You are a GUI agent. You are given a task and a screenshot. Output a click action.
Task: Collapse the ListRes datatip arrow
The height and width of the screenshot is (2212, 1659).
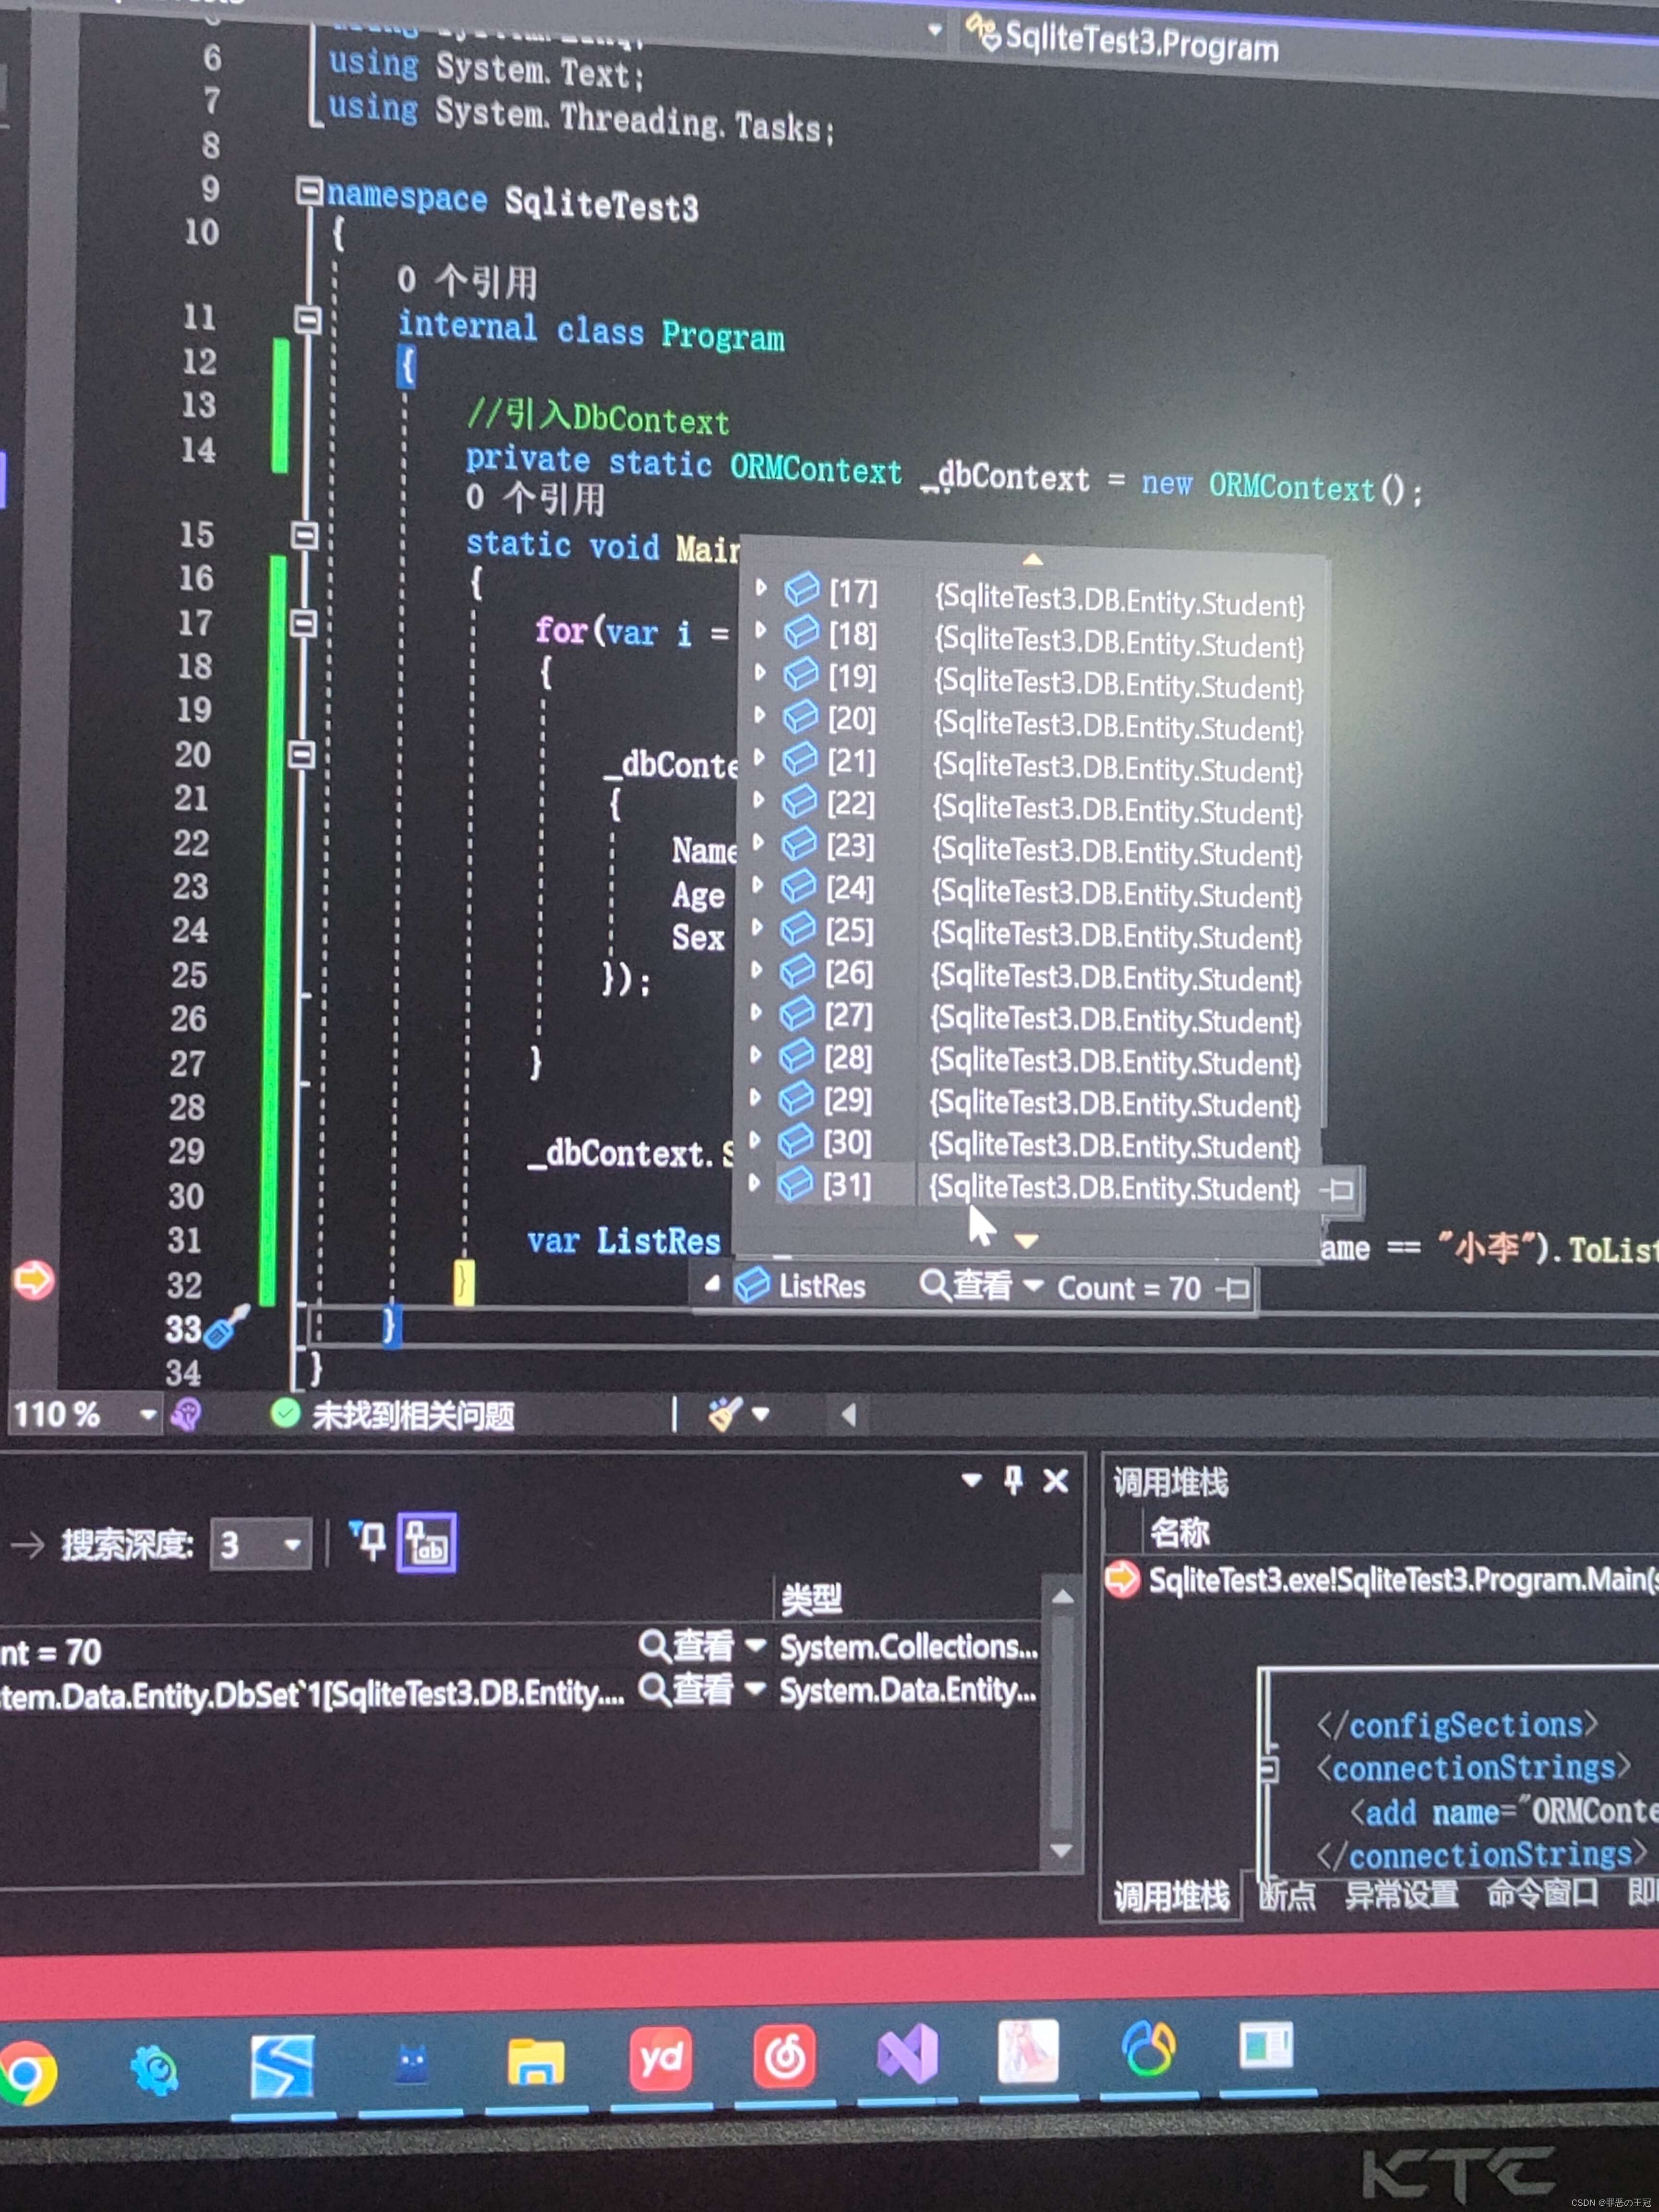713,1284
